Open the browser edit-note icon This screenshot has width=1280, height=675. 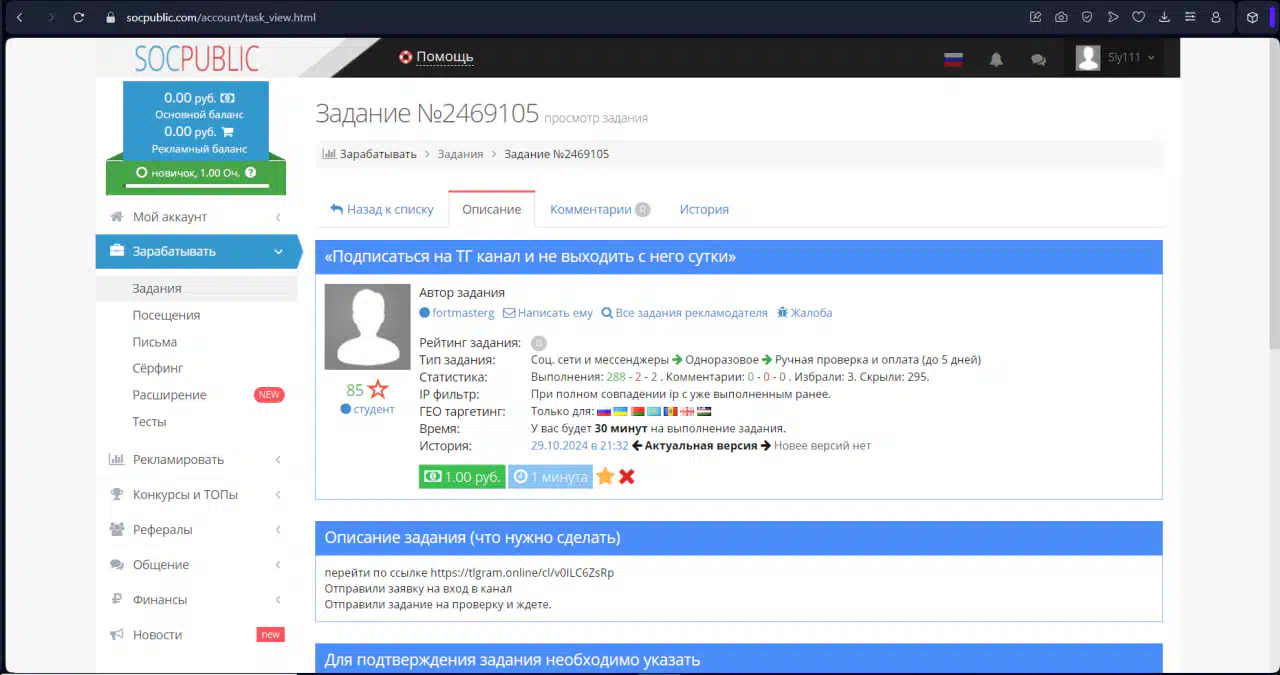point(1035,17)
